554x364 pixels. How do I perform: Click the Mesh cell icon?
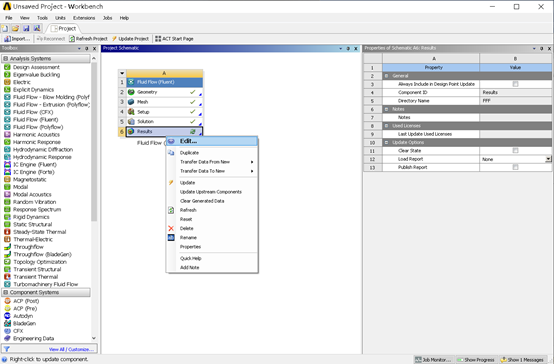pyautogui.click(x=131, y=102)
